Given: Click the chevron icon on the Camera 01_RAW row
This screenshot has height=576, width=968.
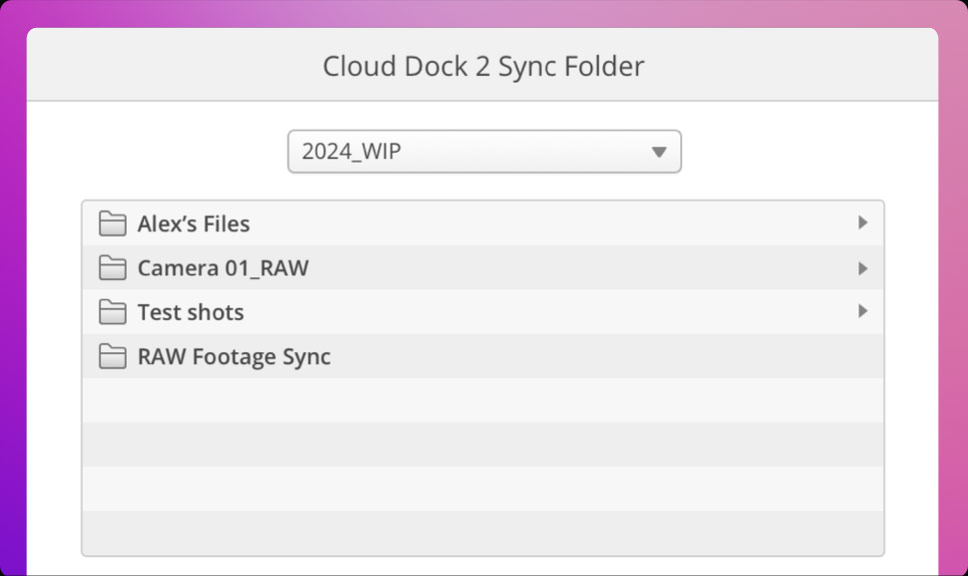Looking at the screenshot, I should pyautogui.click(x=862, y=267).
